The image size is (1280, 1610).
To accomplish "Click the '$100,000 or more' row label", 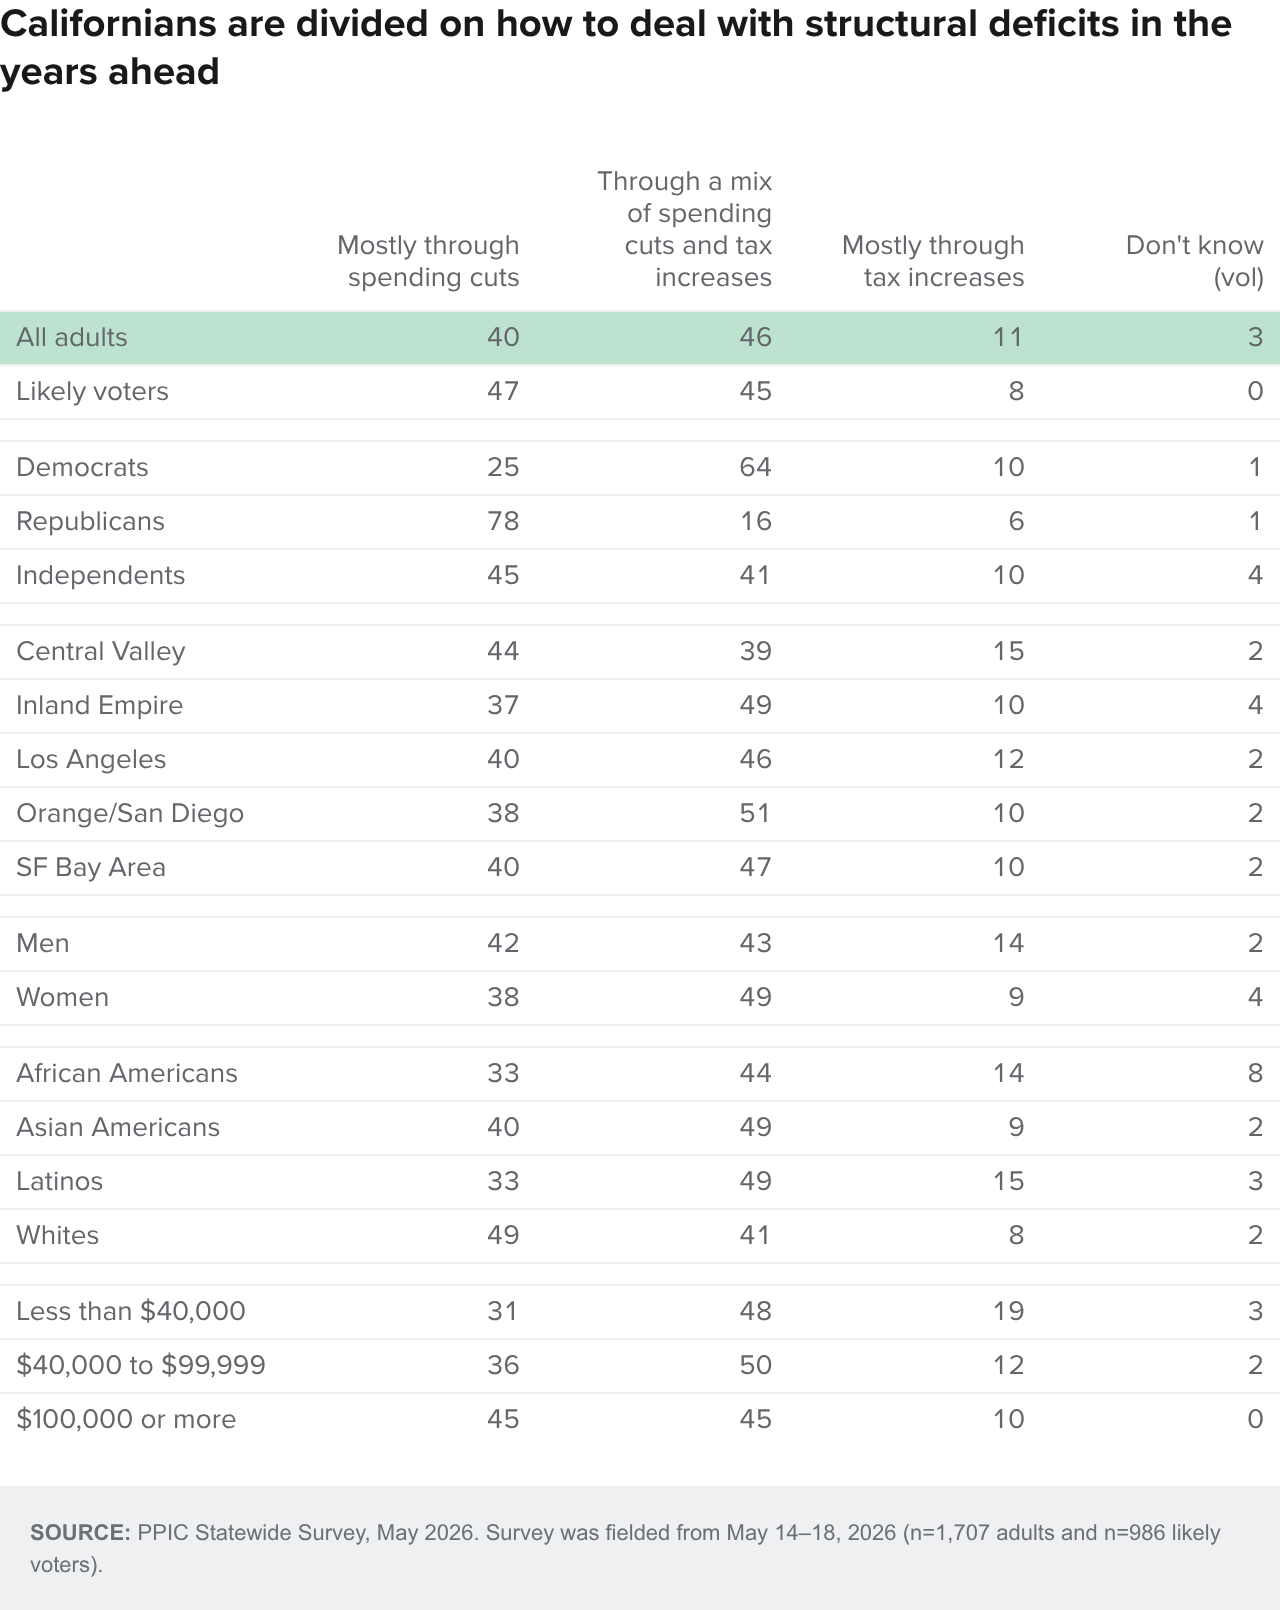I will 126,1419.
